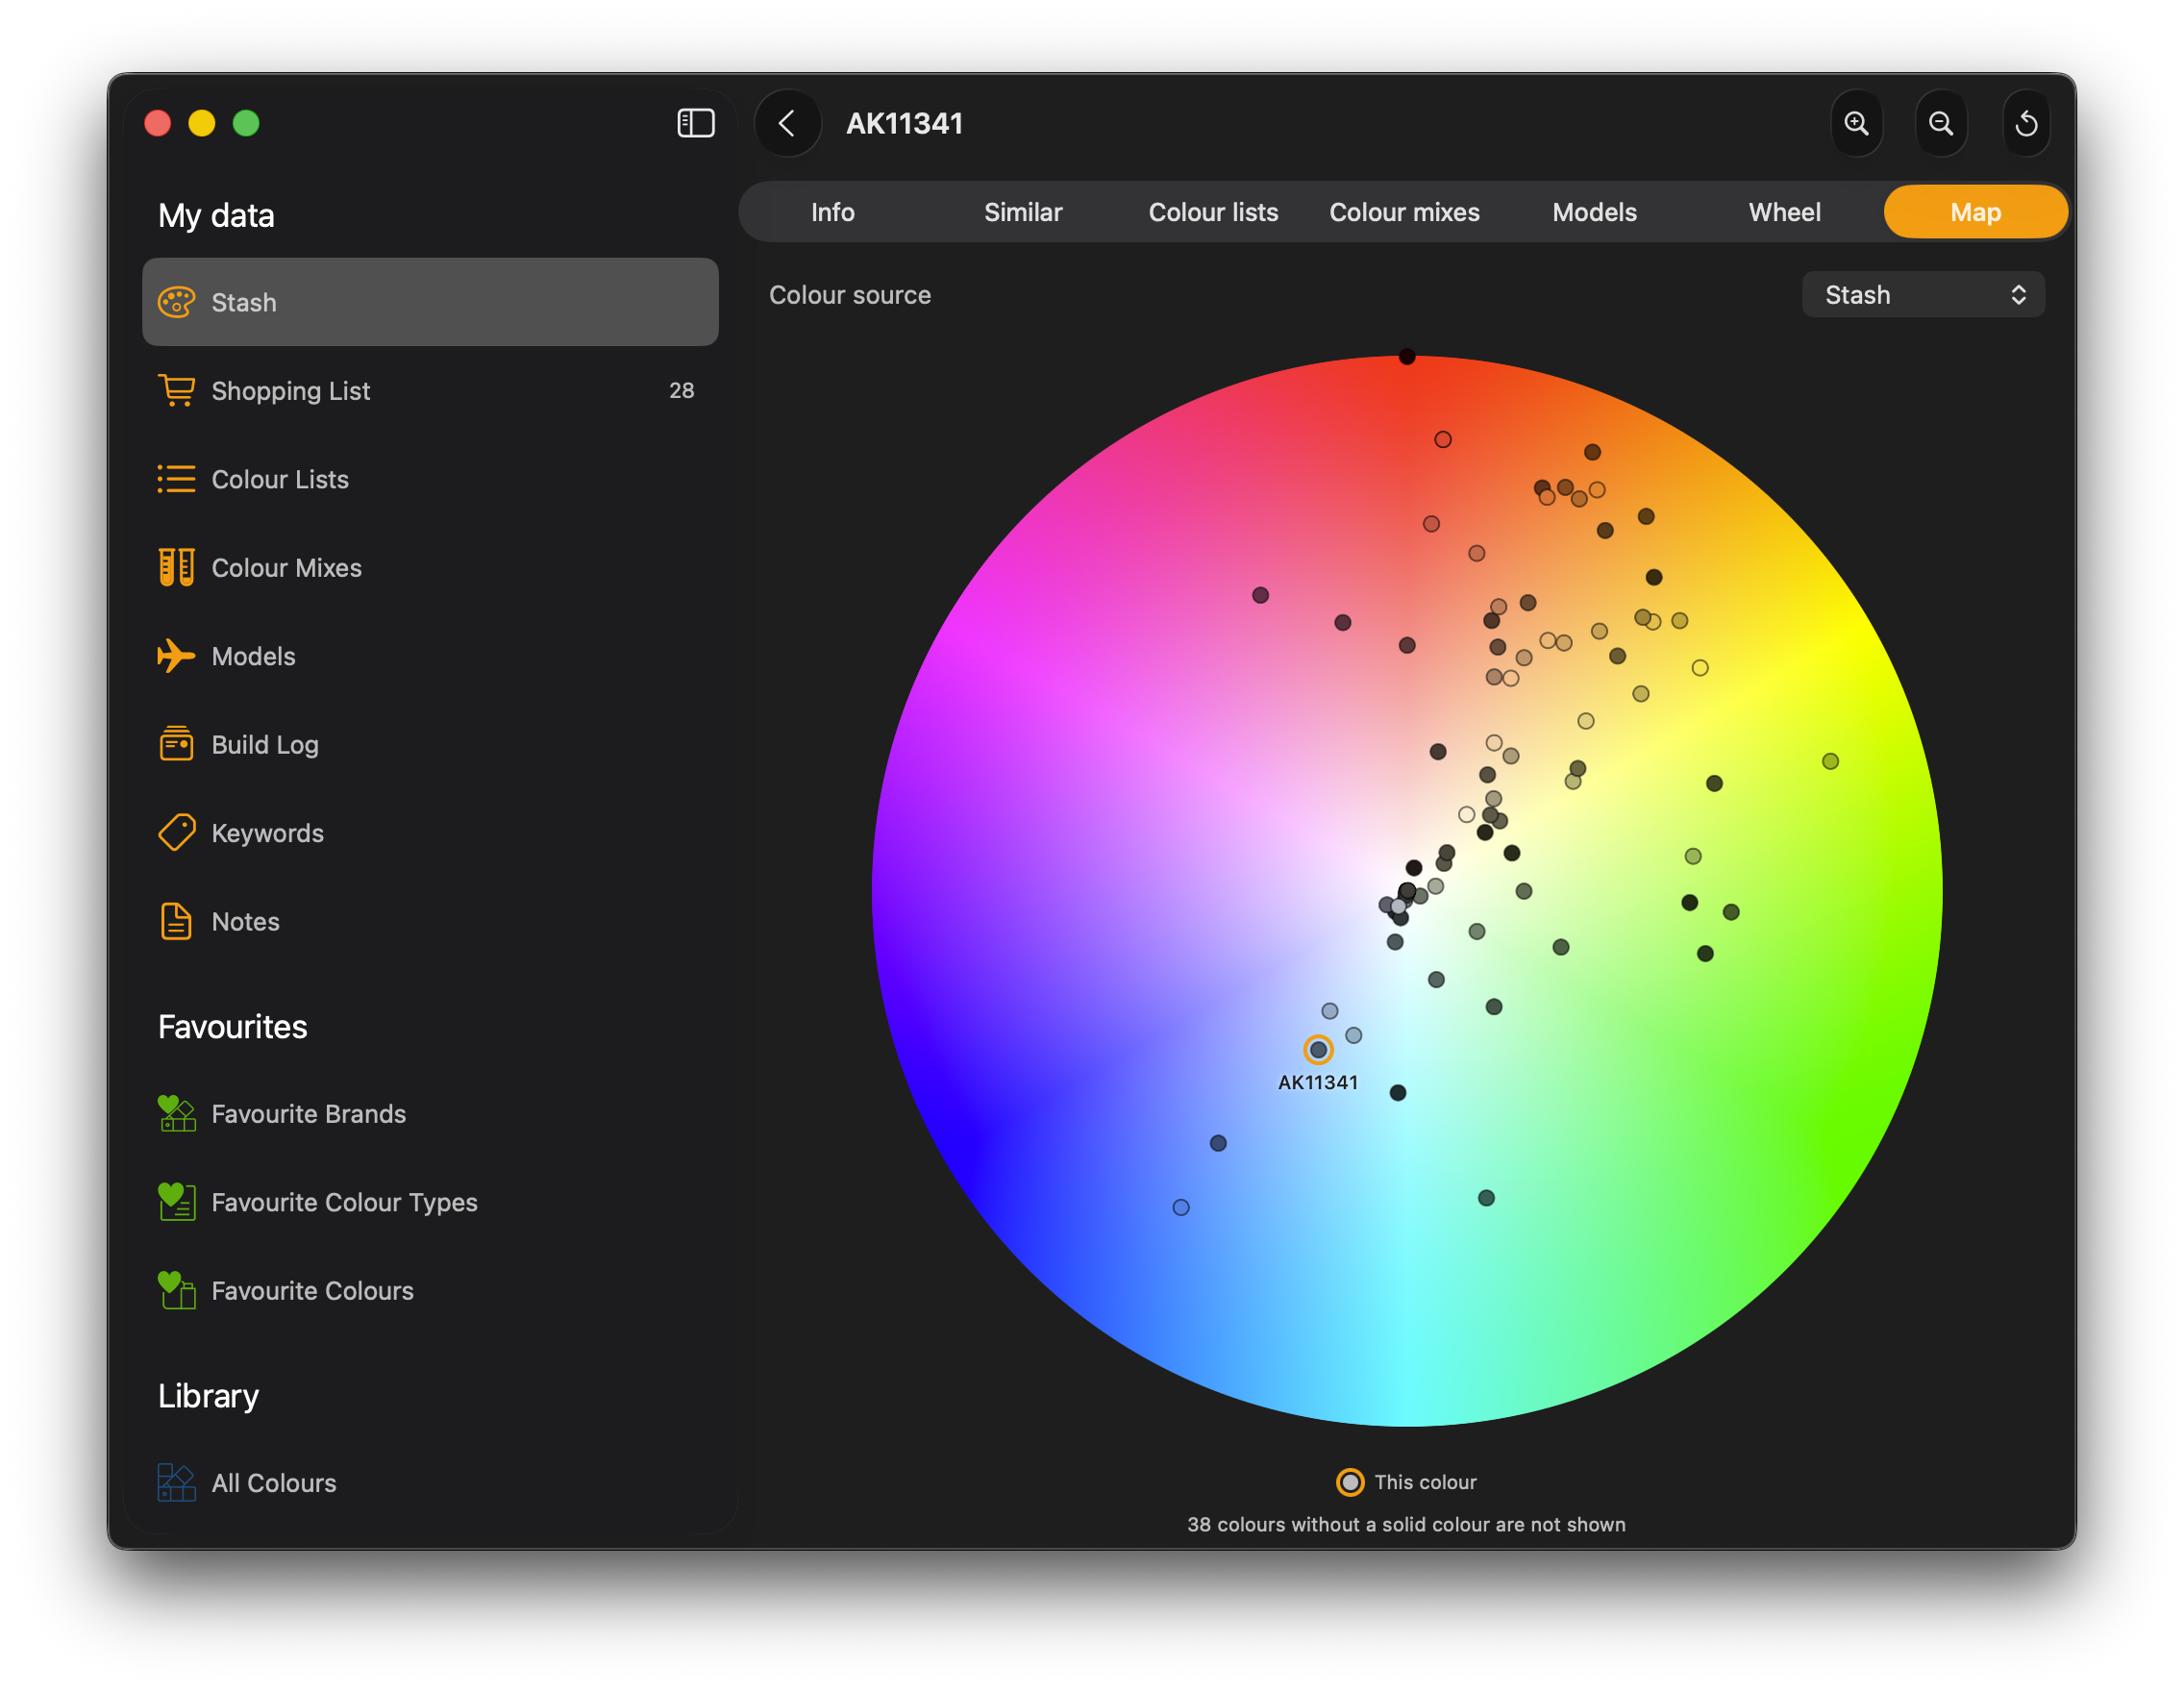The image size is (2184, 1692).
Task: Click the Build Log icon
Action: tap(176, 744)
